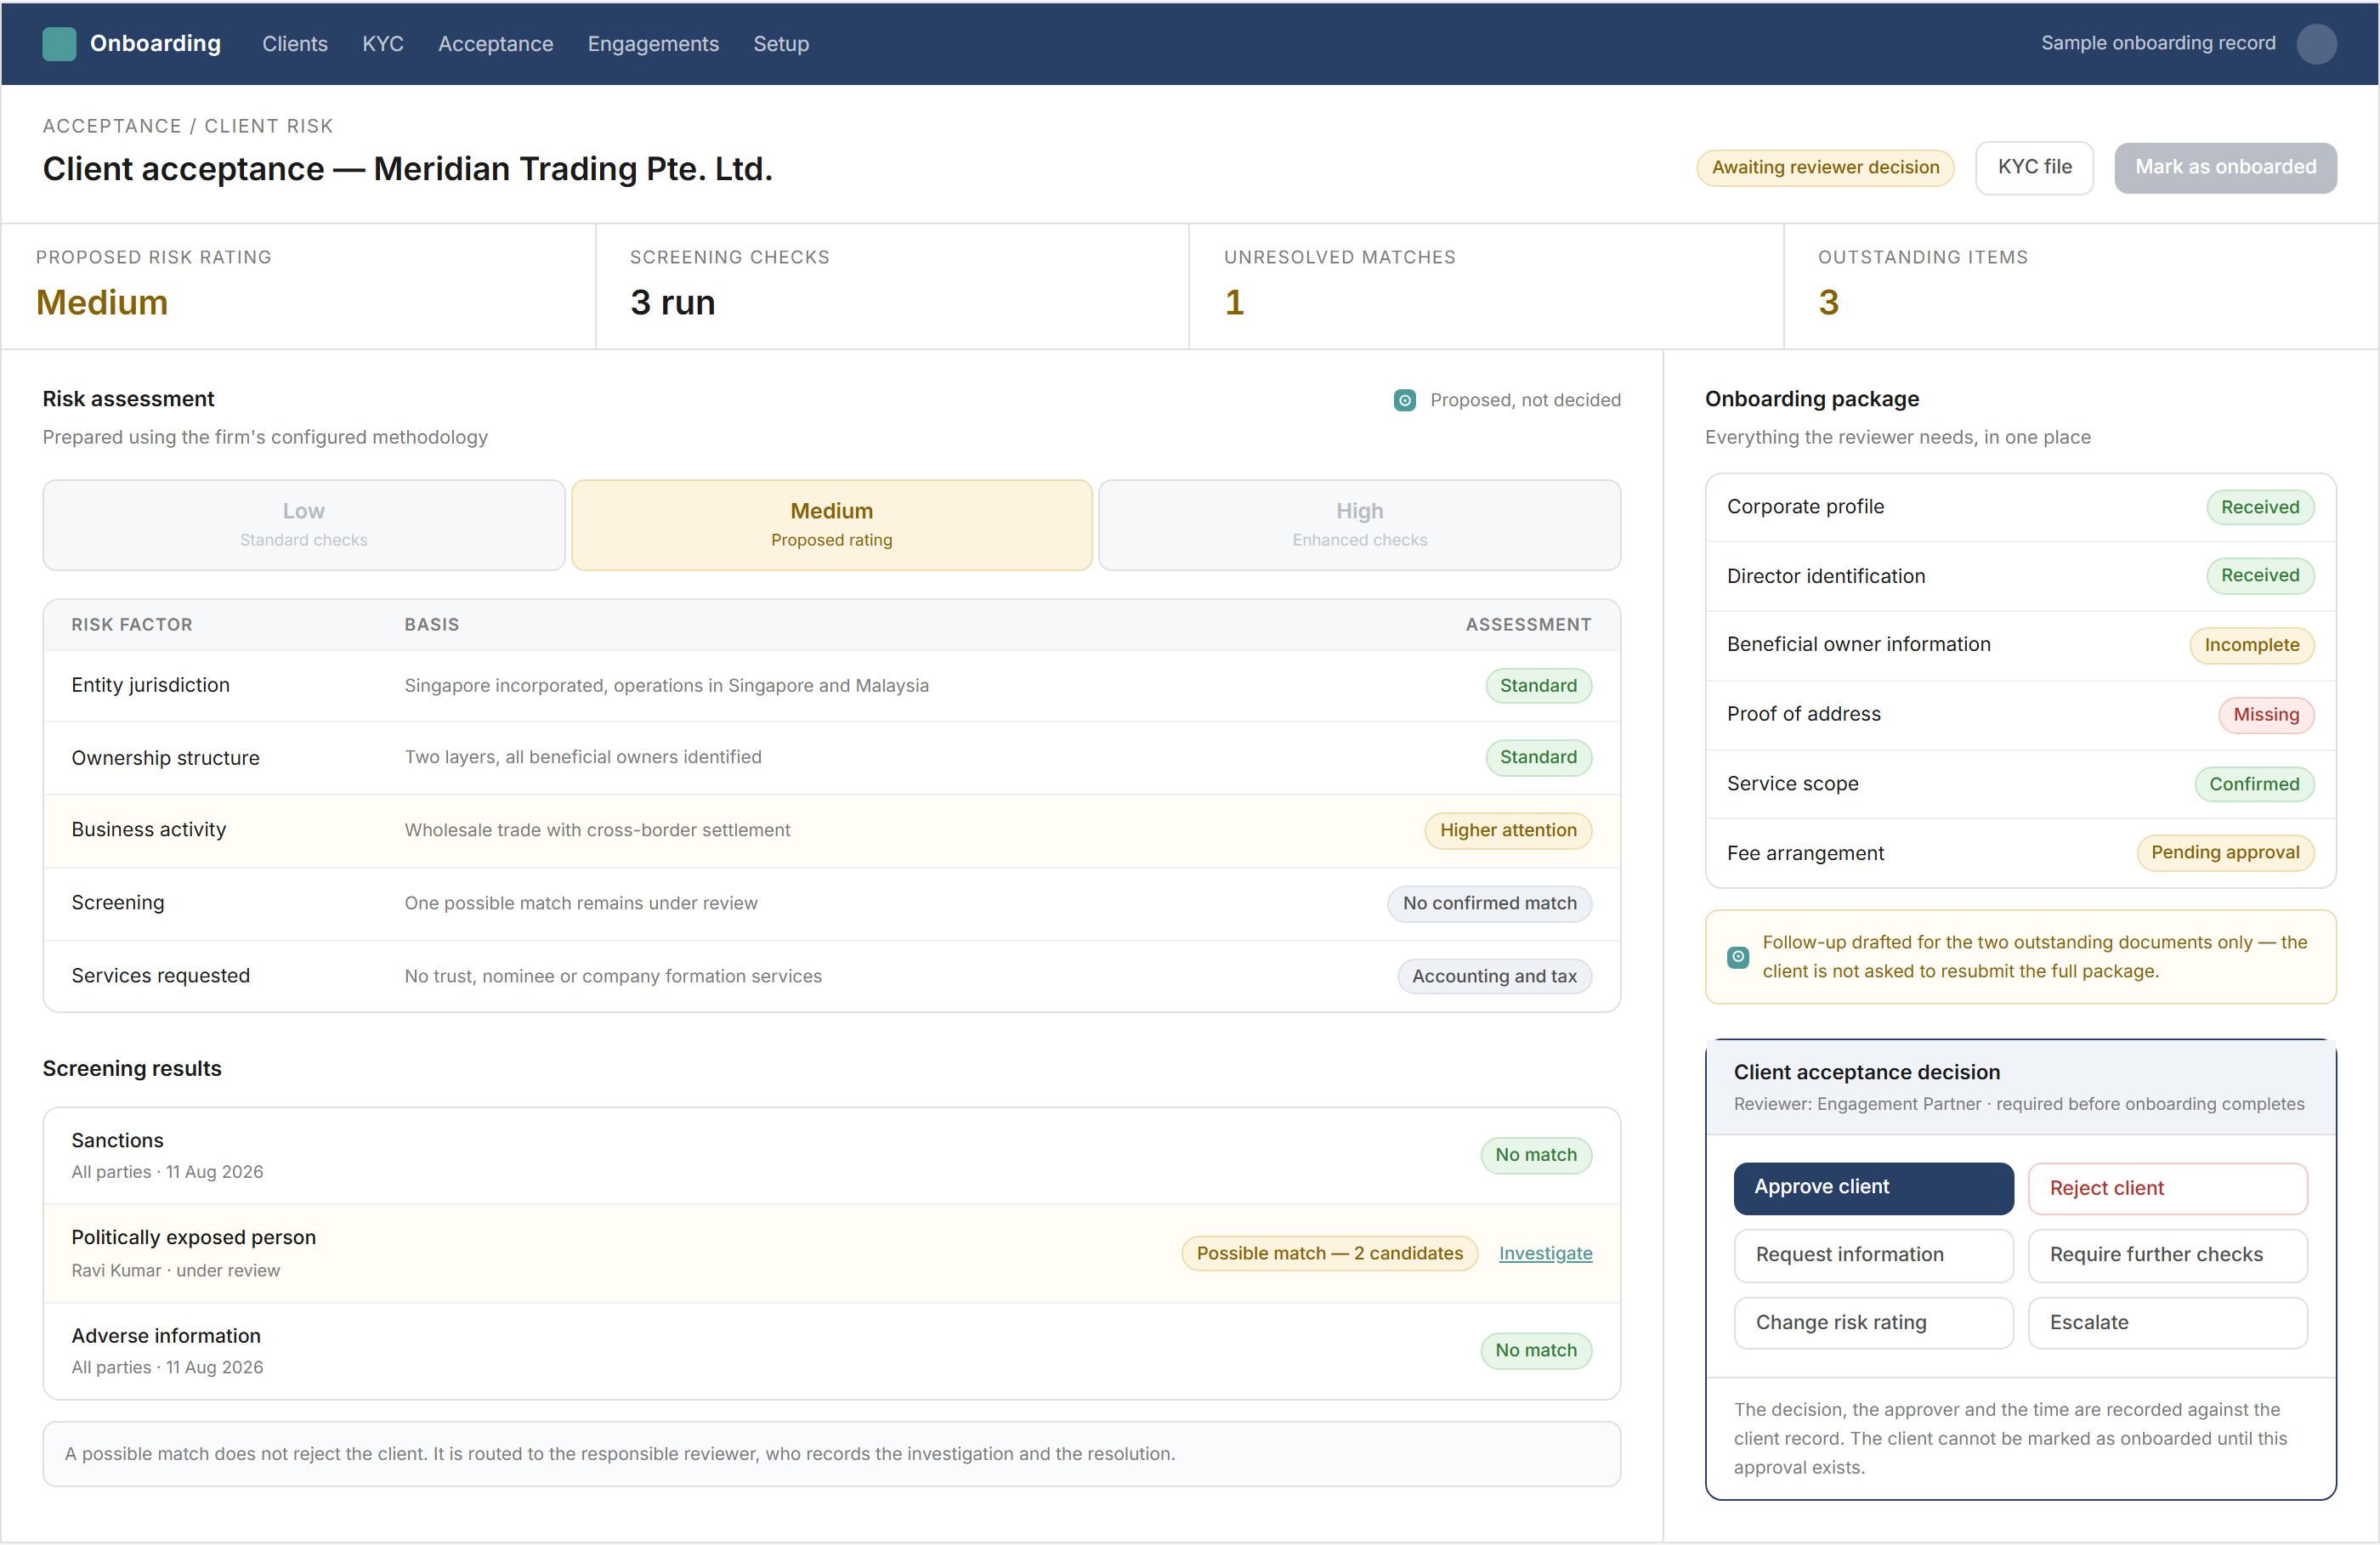Select the Ownership structure risk factor
The height and width of the screenshot is (1545, 2380).
click(x=831, y=758)
